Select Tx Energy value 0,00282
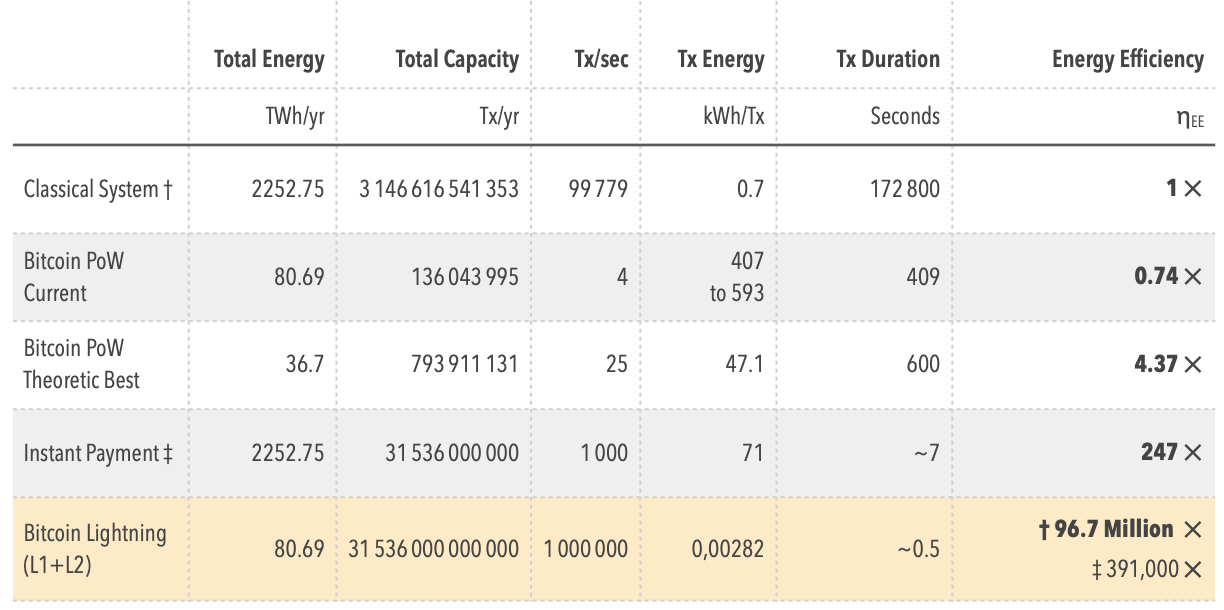 pyautogui.click(x=727, y=548)
